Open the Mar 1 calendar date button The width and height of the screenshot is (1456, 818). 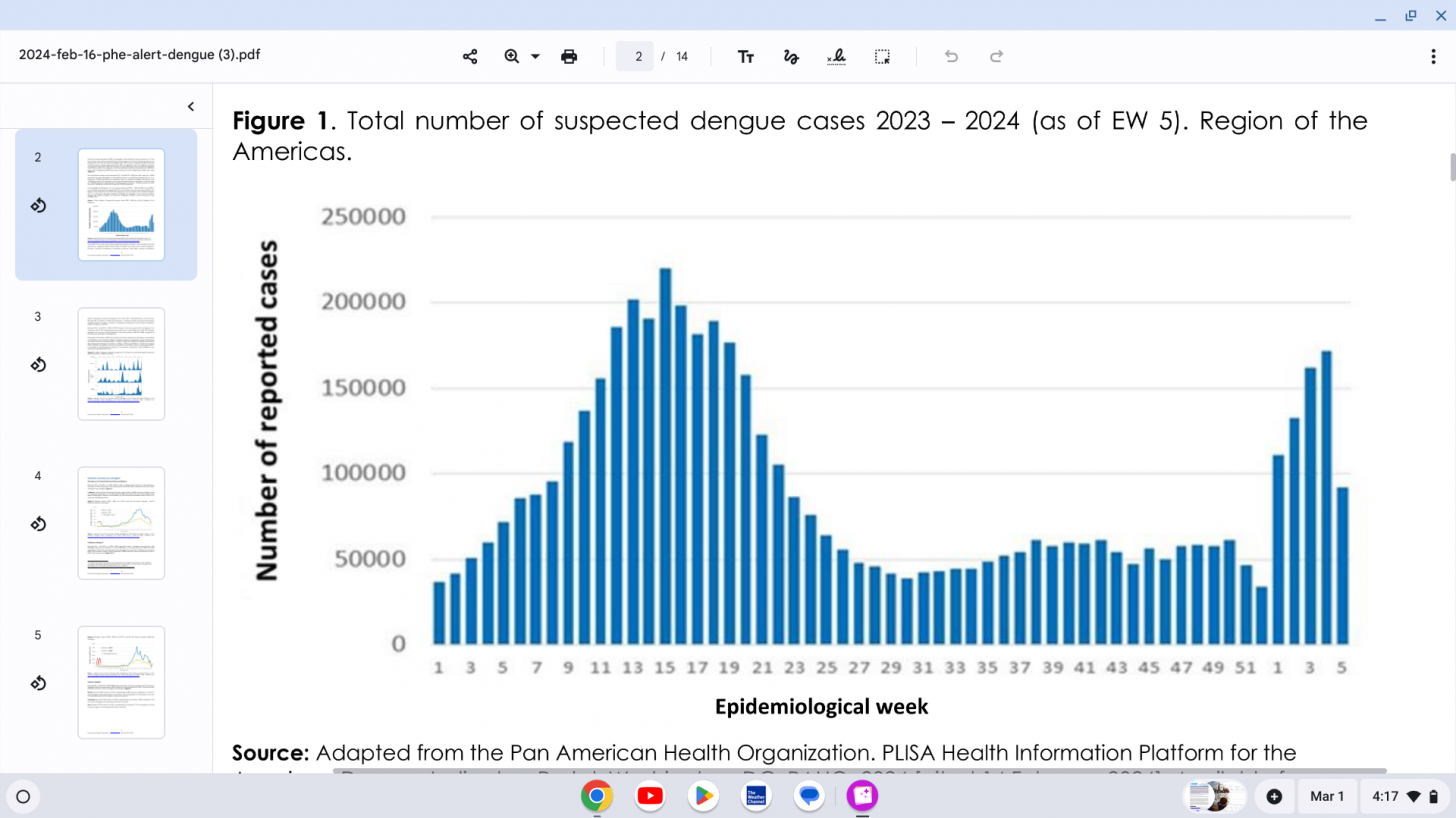coord(1327,797)
